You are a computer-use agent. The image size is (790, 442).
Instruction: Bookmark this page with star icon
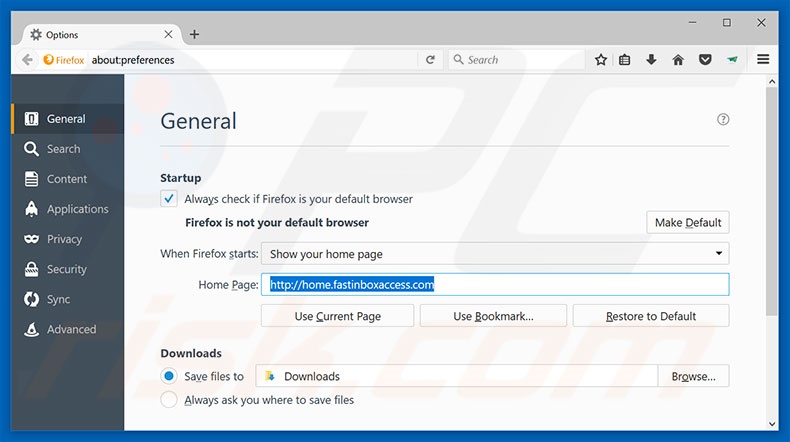click(x=601, y=60)
